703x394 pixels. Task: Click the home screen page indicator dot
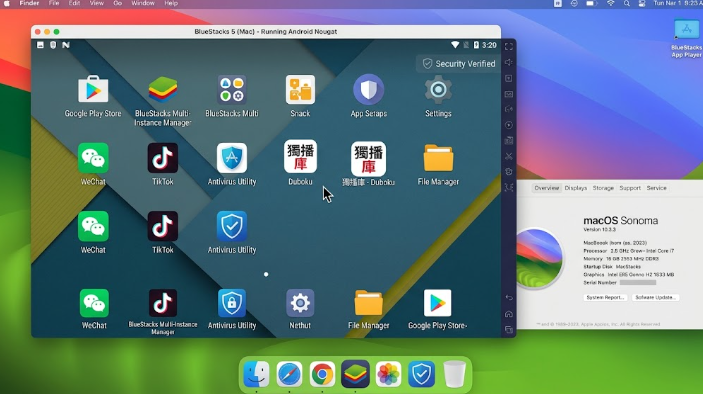(266, 274)
